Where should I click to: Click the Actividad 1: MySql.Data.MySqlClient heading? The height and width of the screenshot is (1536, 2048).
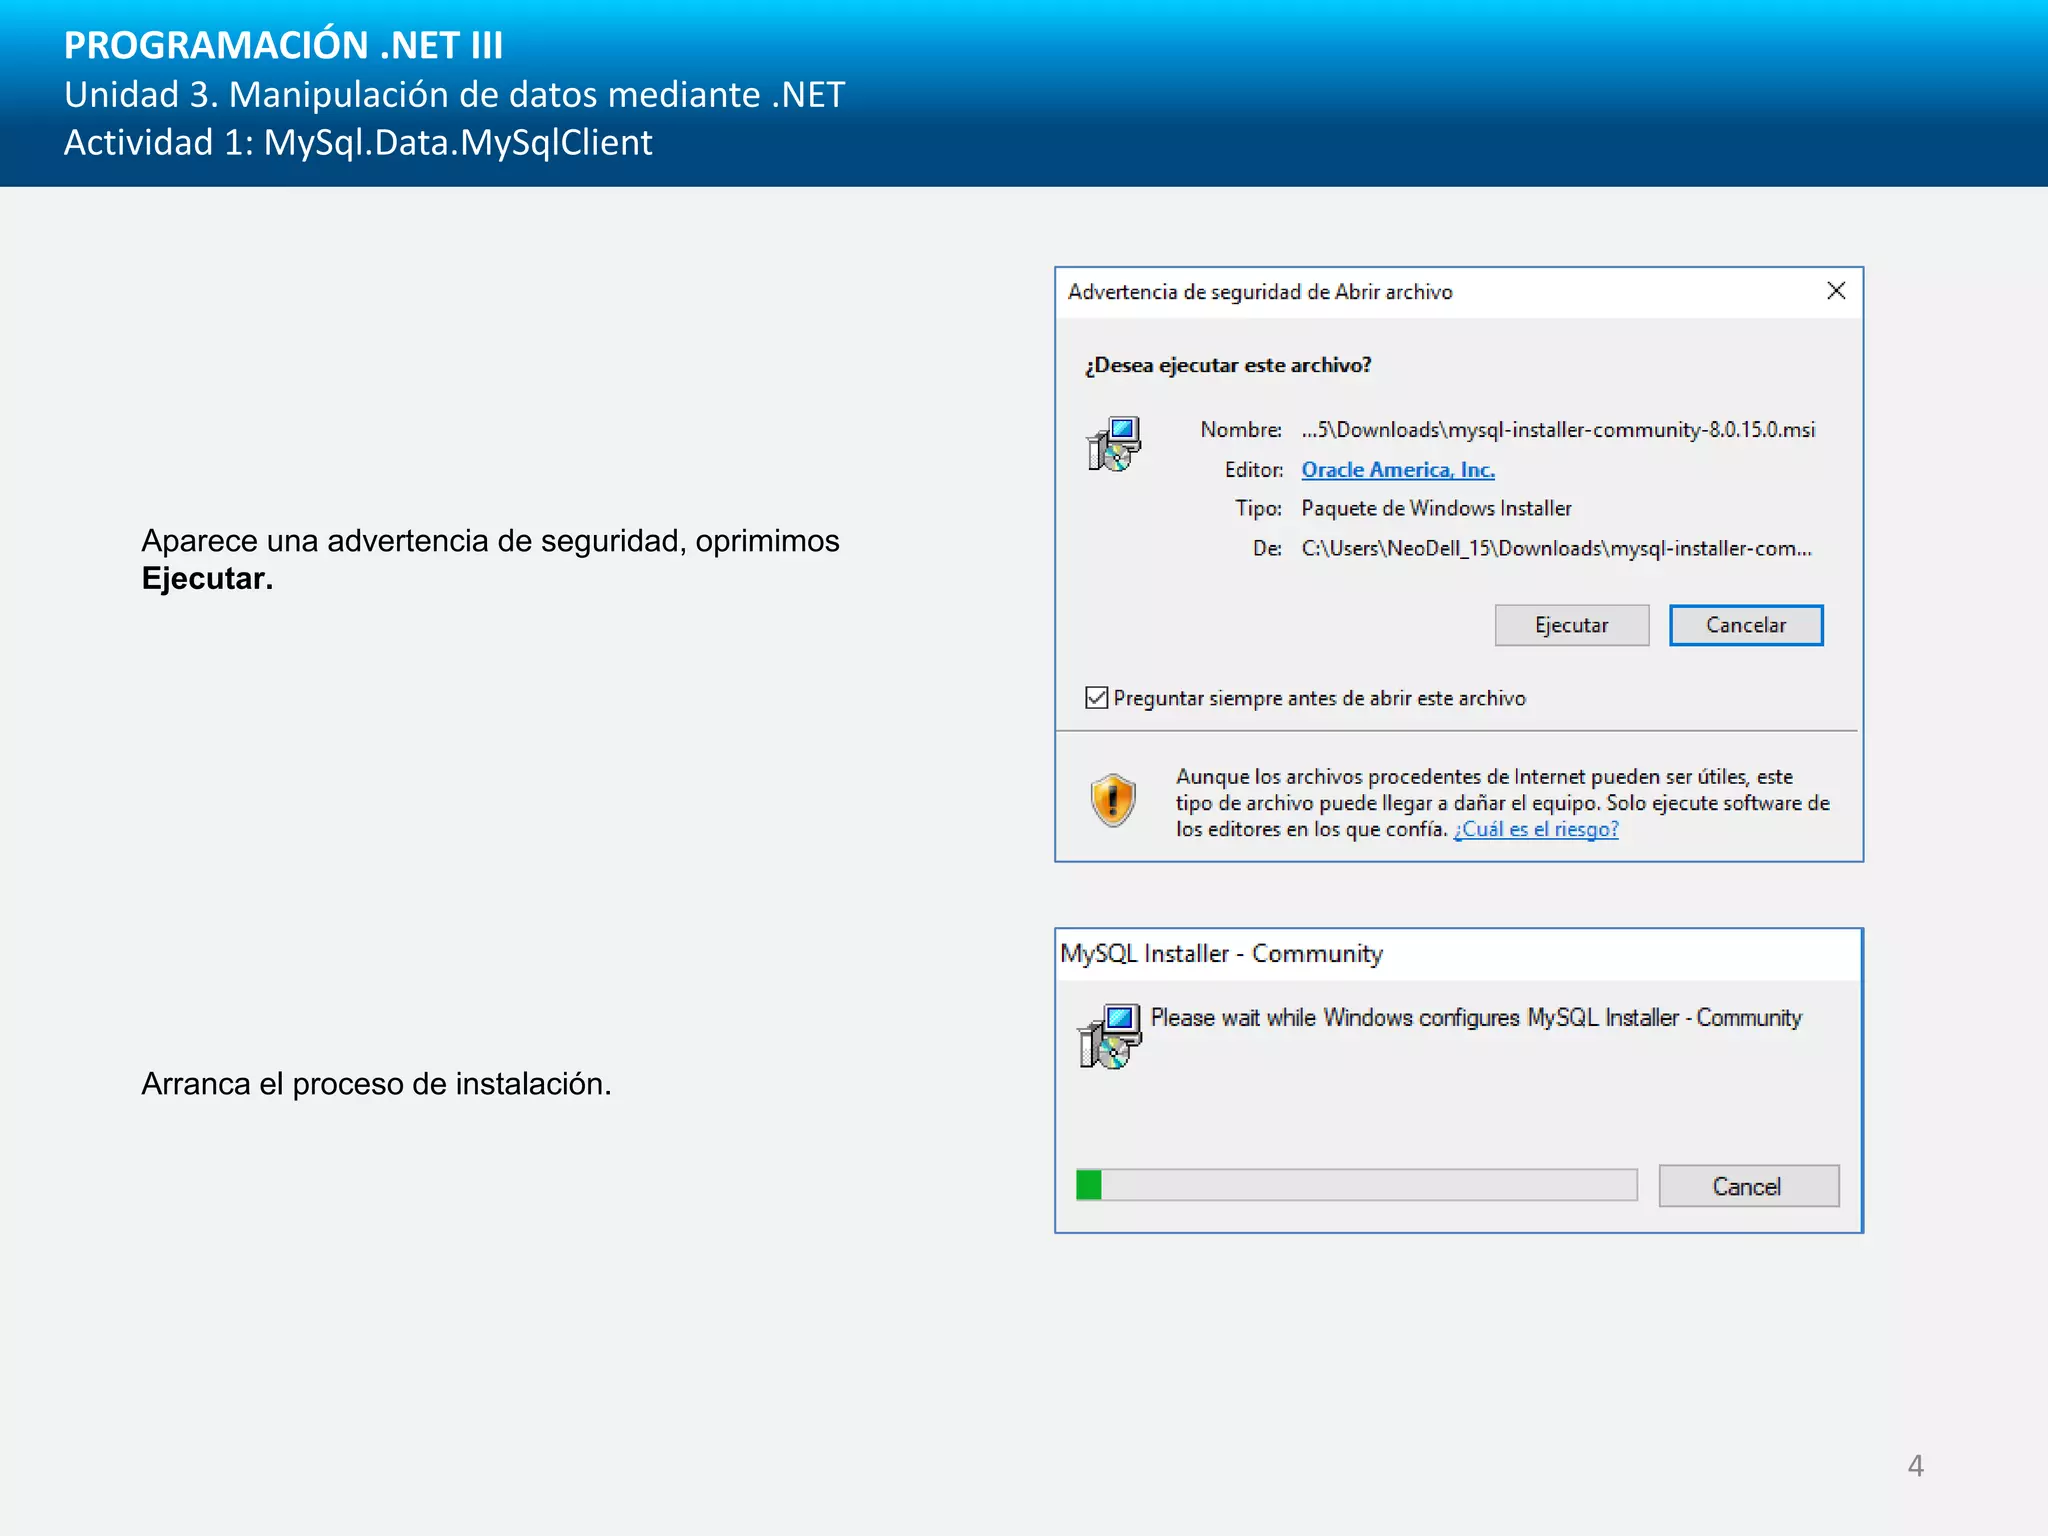(x=358, y=142)
